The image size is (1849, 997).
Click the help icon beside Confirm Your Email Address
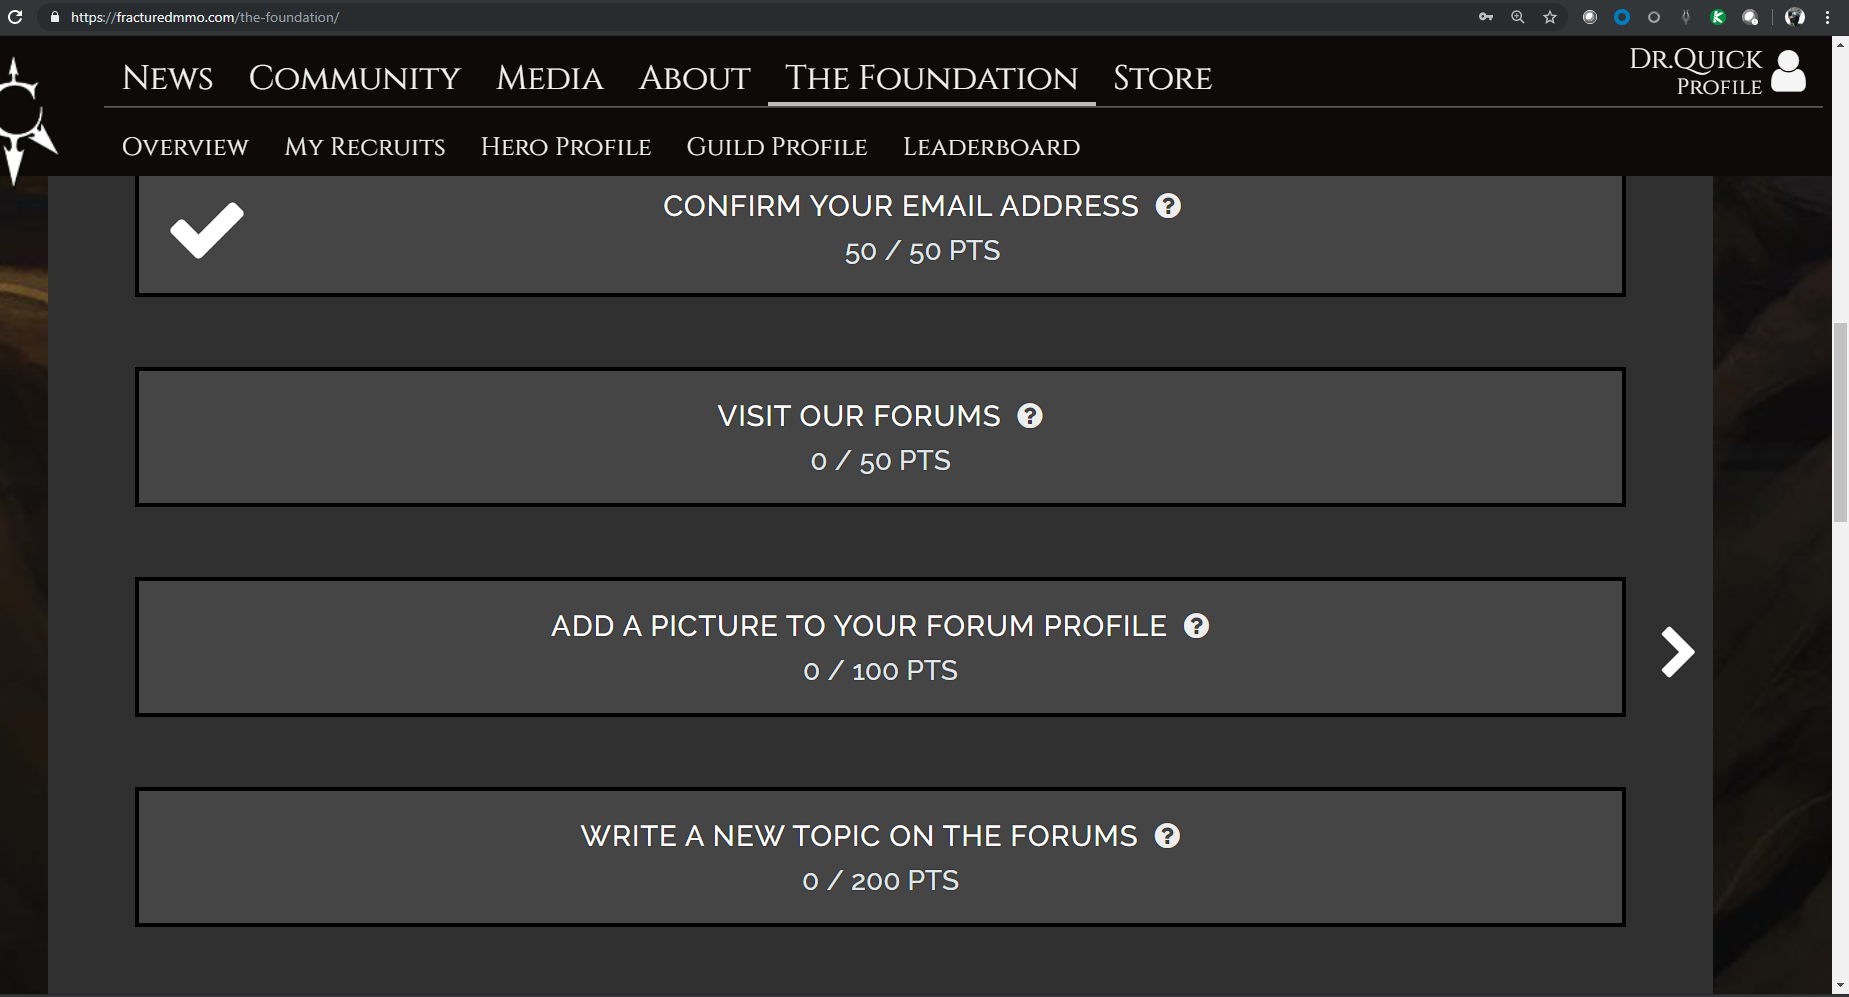click(1168, 206)
